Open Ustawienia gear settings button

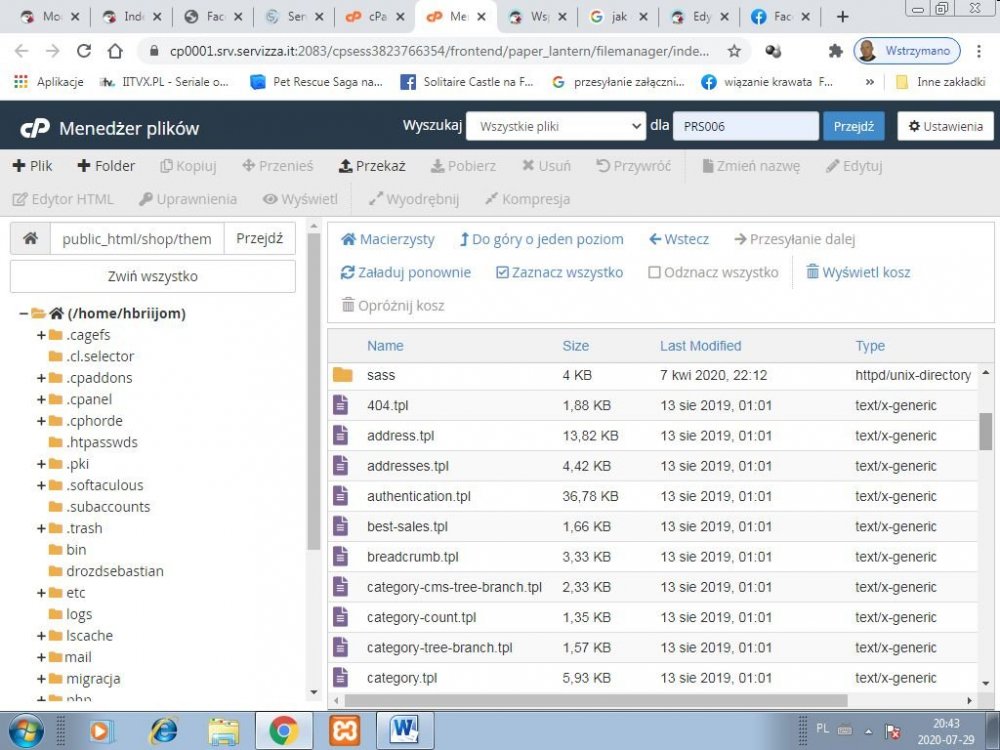pyautogui.click(x=945, y=126)
